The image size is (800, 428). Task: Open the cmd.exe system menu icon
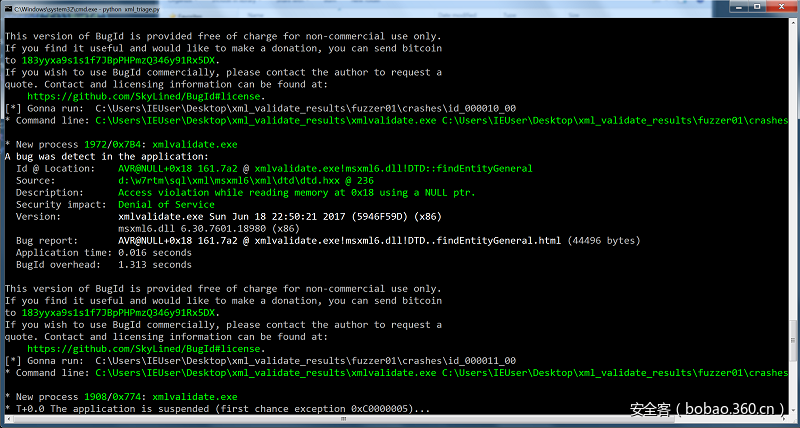click(x=7, y=7)
